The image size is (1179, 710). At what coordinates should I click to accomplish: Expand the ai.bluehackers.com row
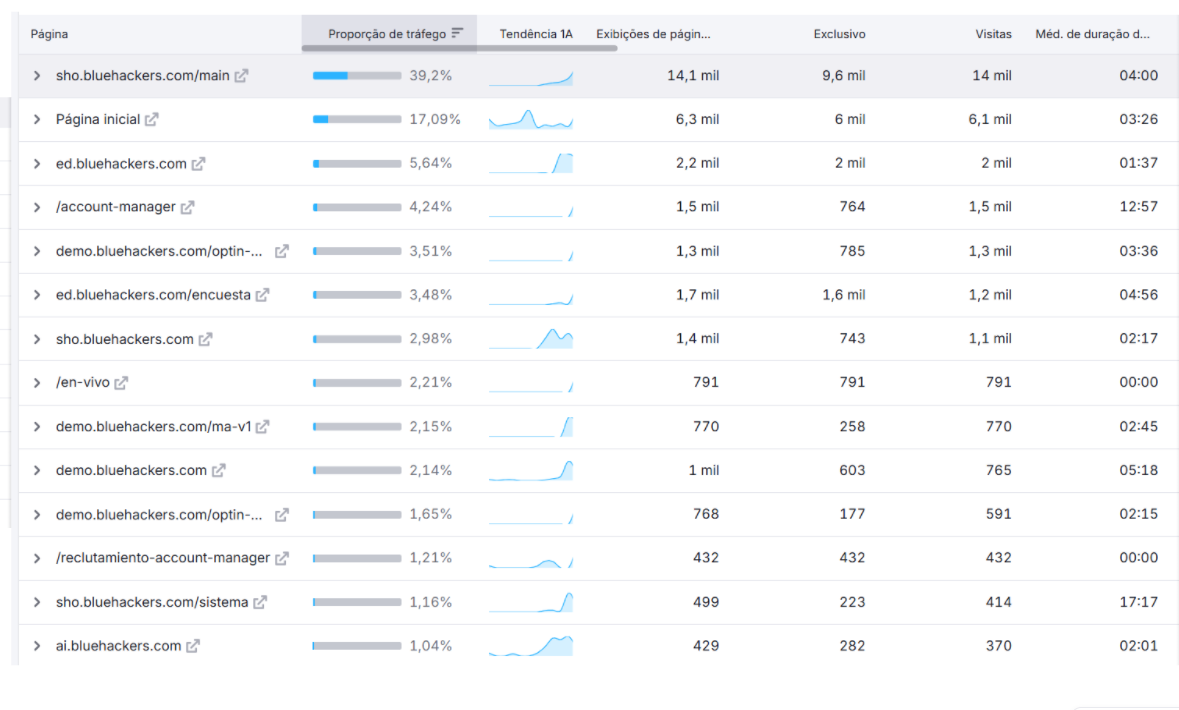coord(37,646)
